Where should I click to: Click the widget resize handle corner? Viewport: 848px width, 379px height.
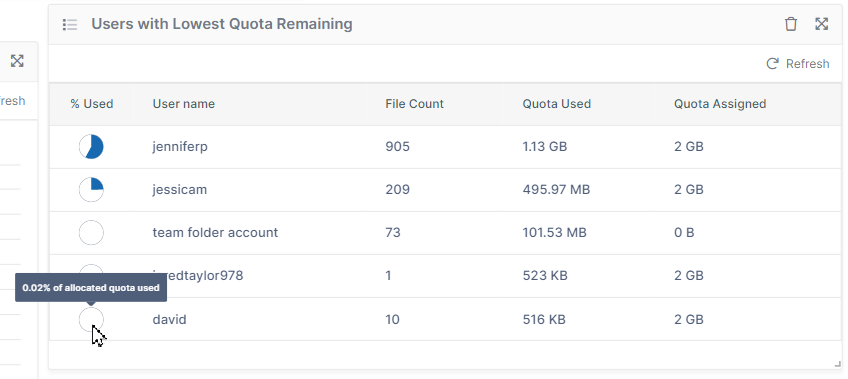coord(838,365)
